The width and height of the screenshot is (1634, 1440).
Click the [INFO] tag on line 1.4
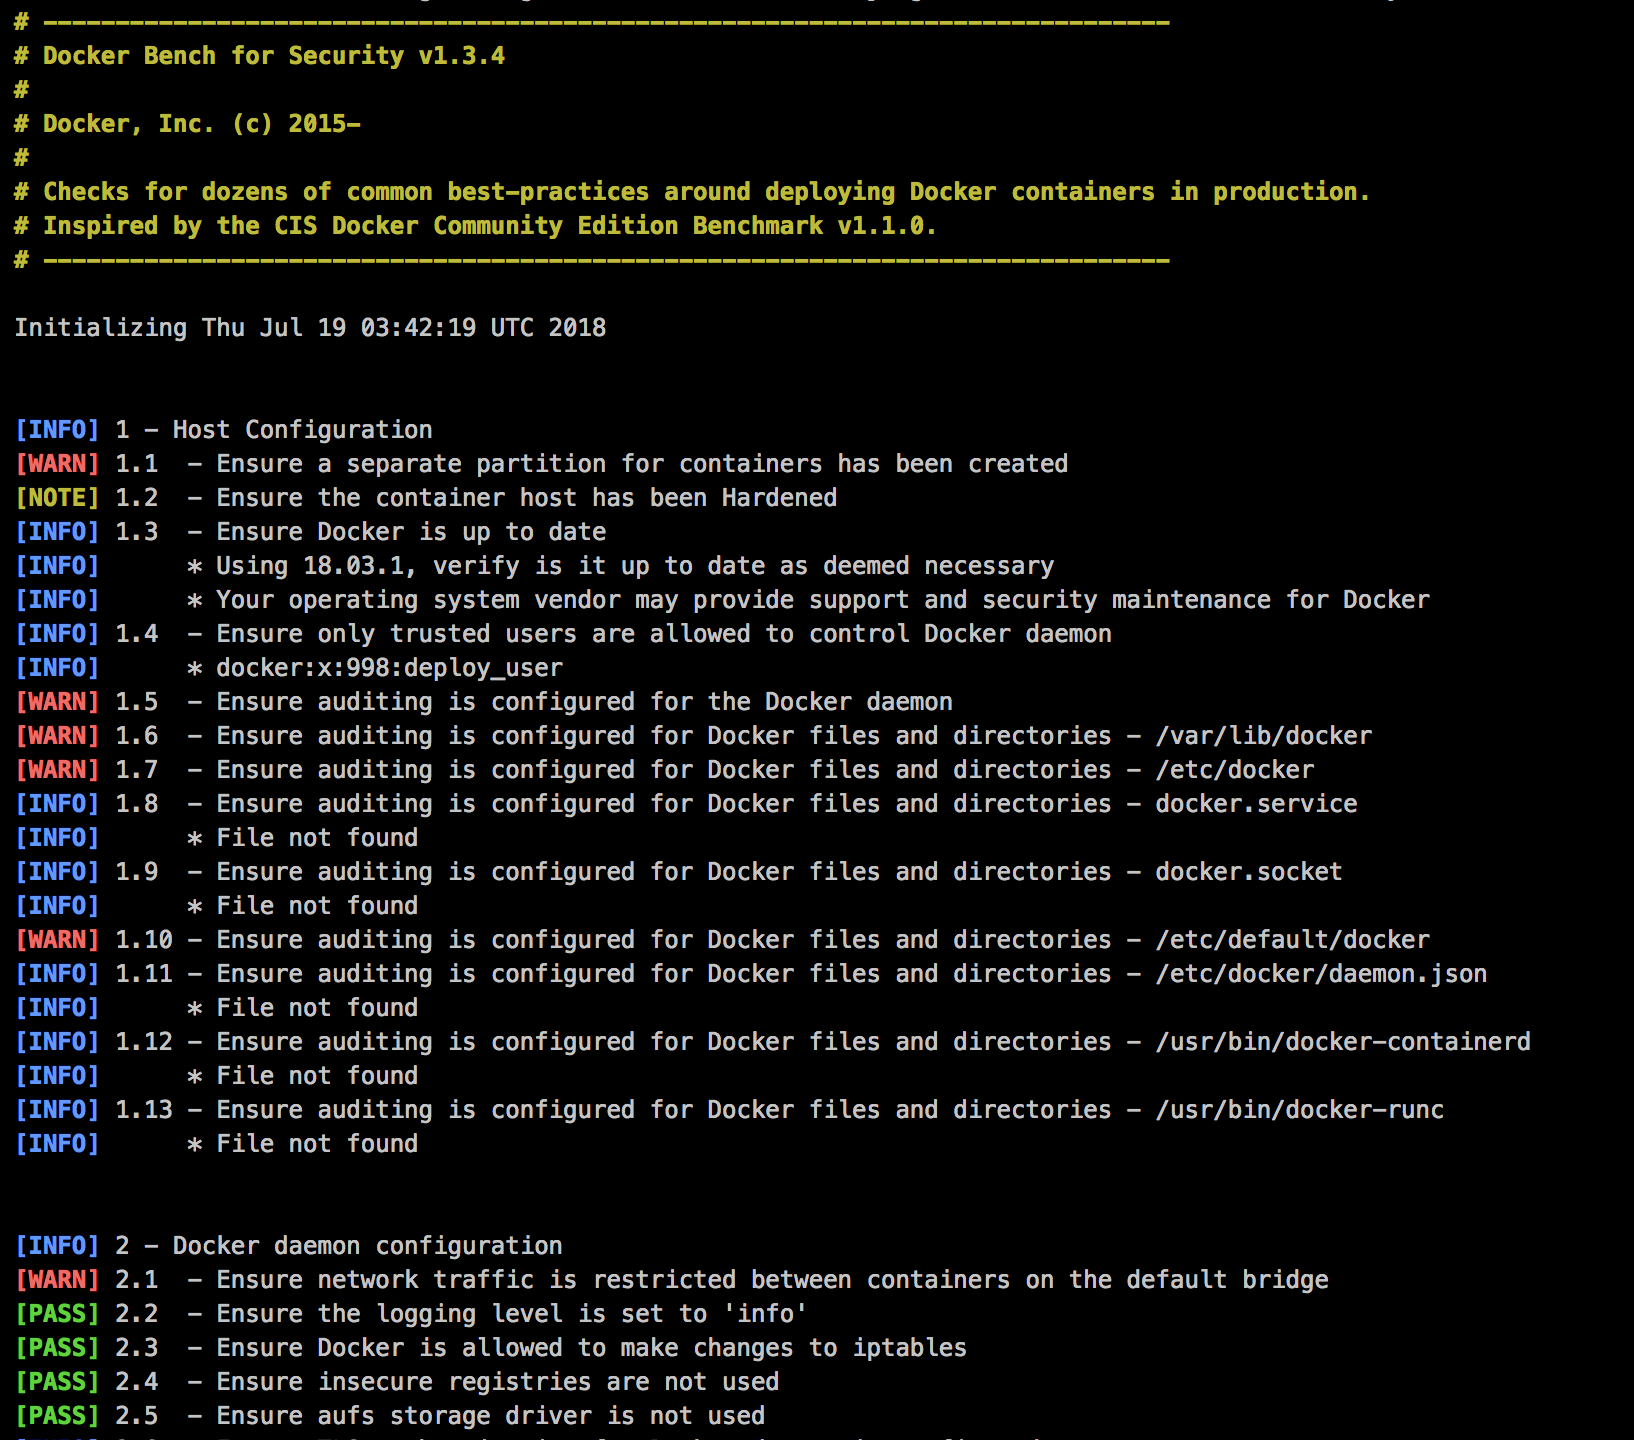(57, 634)
